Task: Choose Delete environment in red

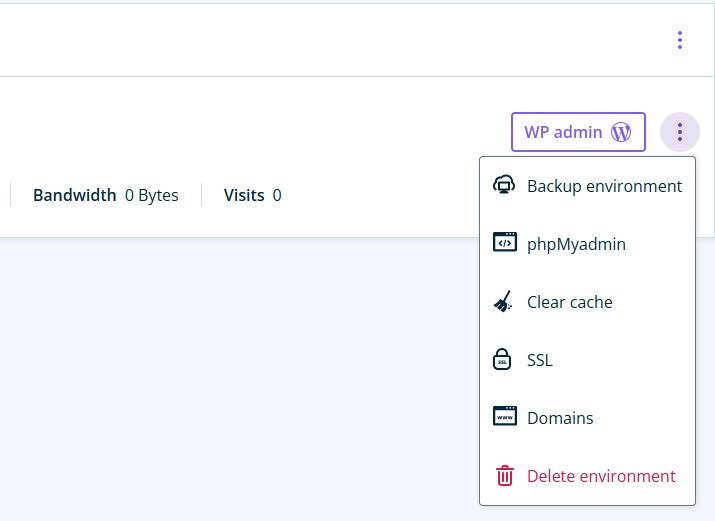Action: [x=587, y=476]
